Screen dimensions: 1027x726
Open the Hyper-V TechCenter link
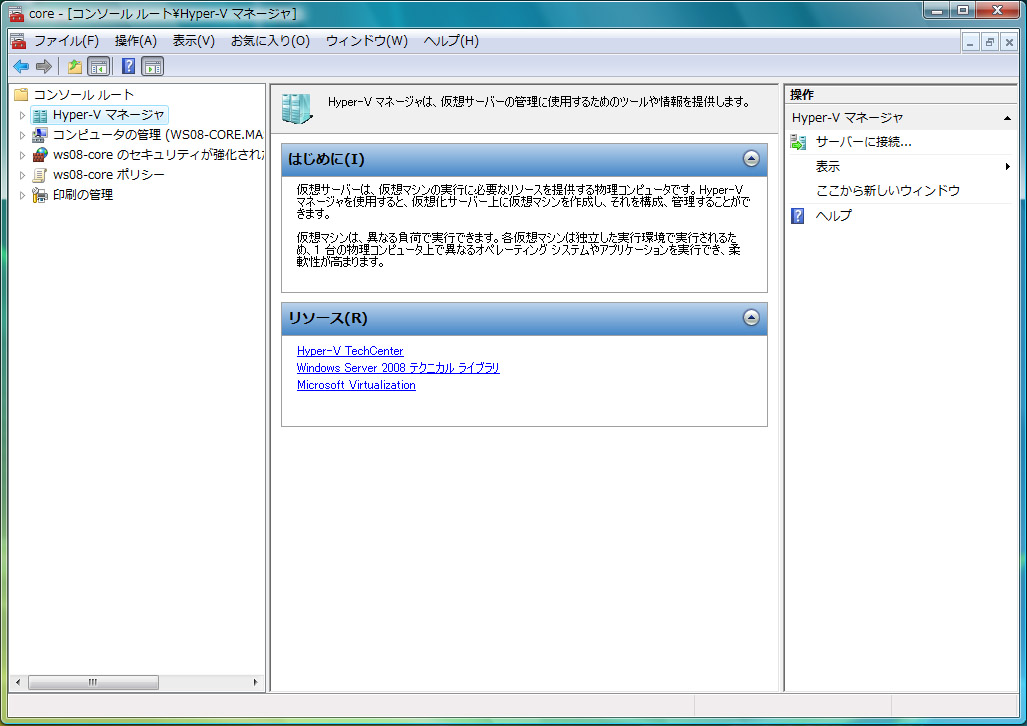coord(350,351)
